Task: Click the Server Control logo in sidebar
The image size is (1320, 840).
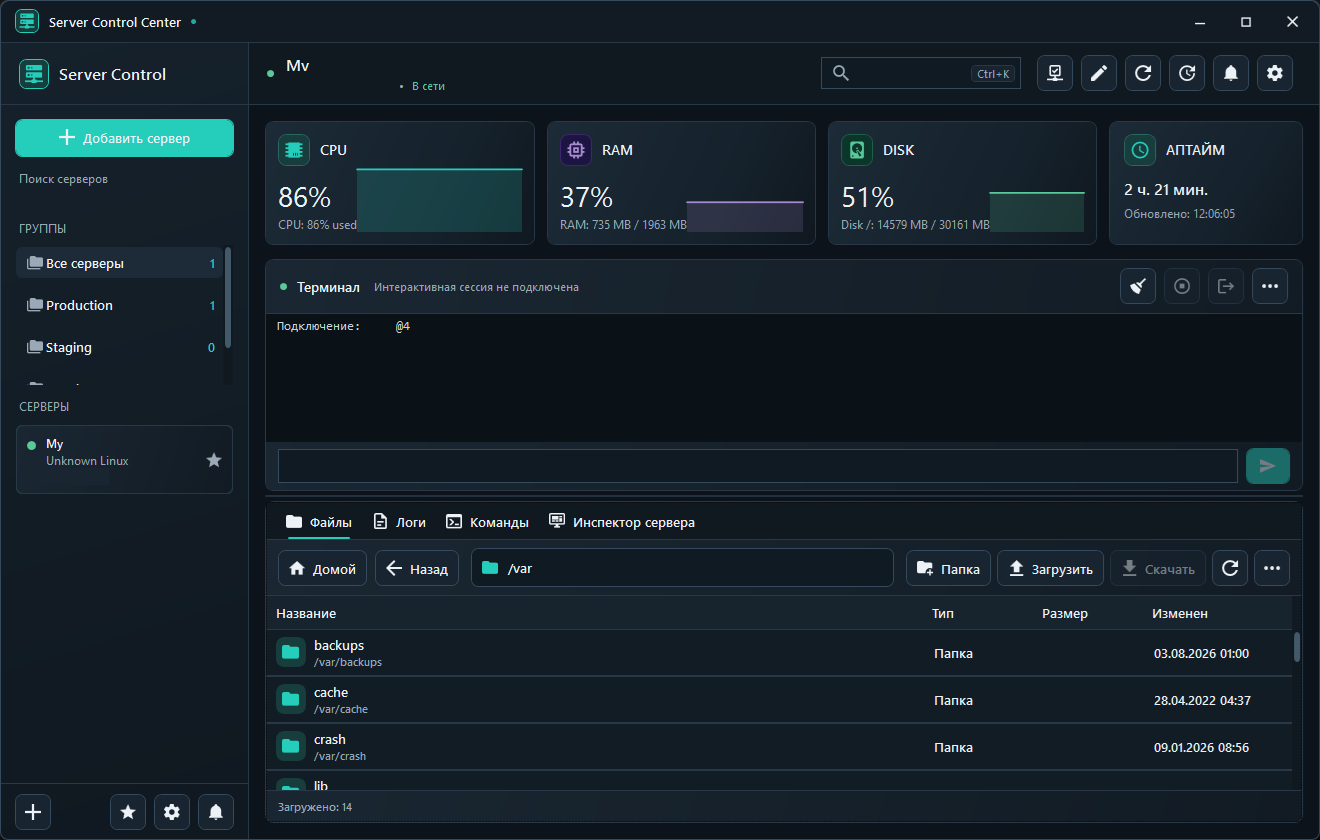Action: (x=35, y=74)
